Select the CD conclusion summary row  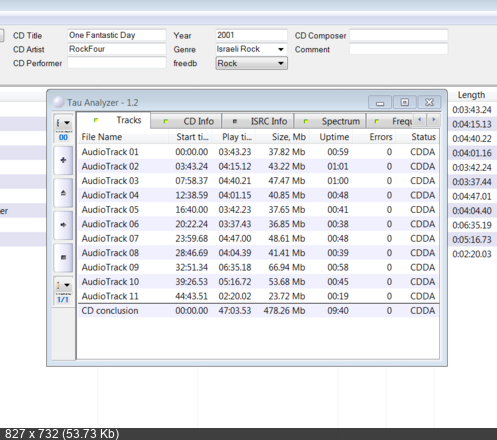click(258, 311)
